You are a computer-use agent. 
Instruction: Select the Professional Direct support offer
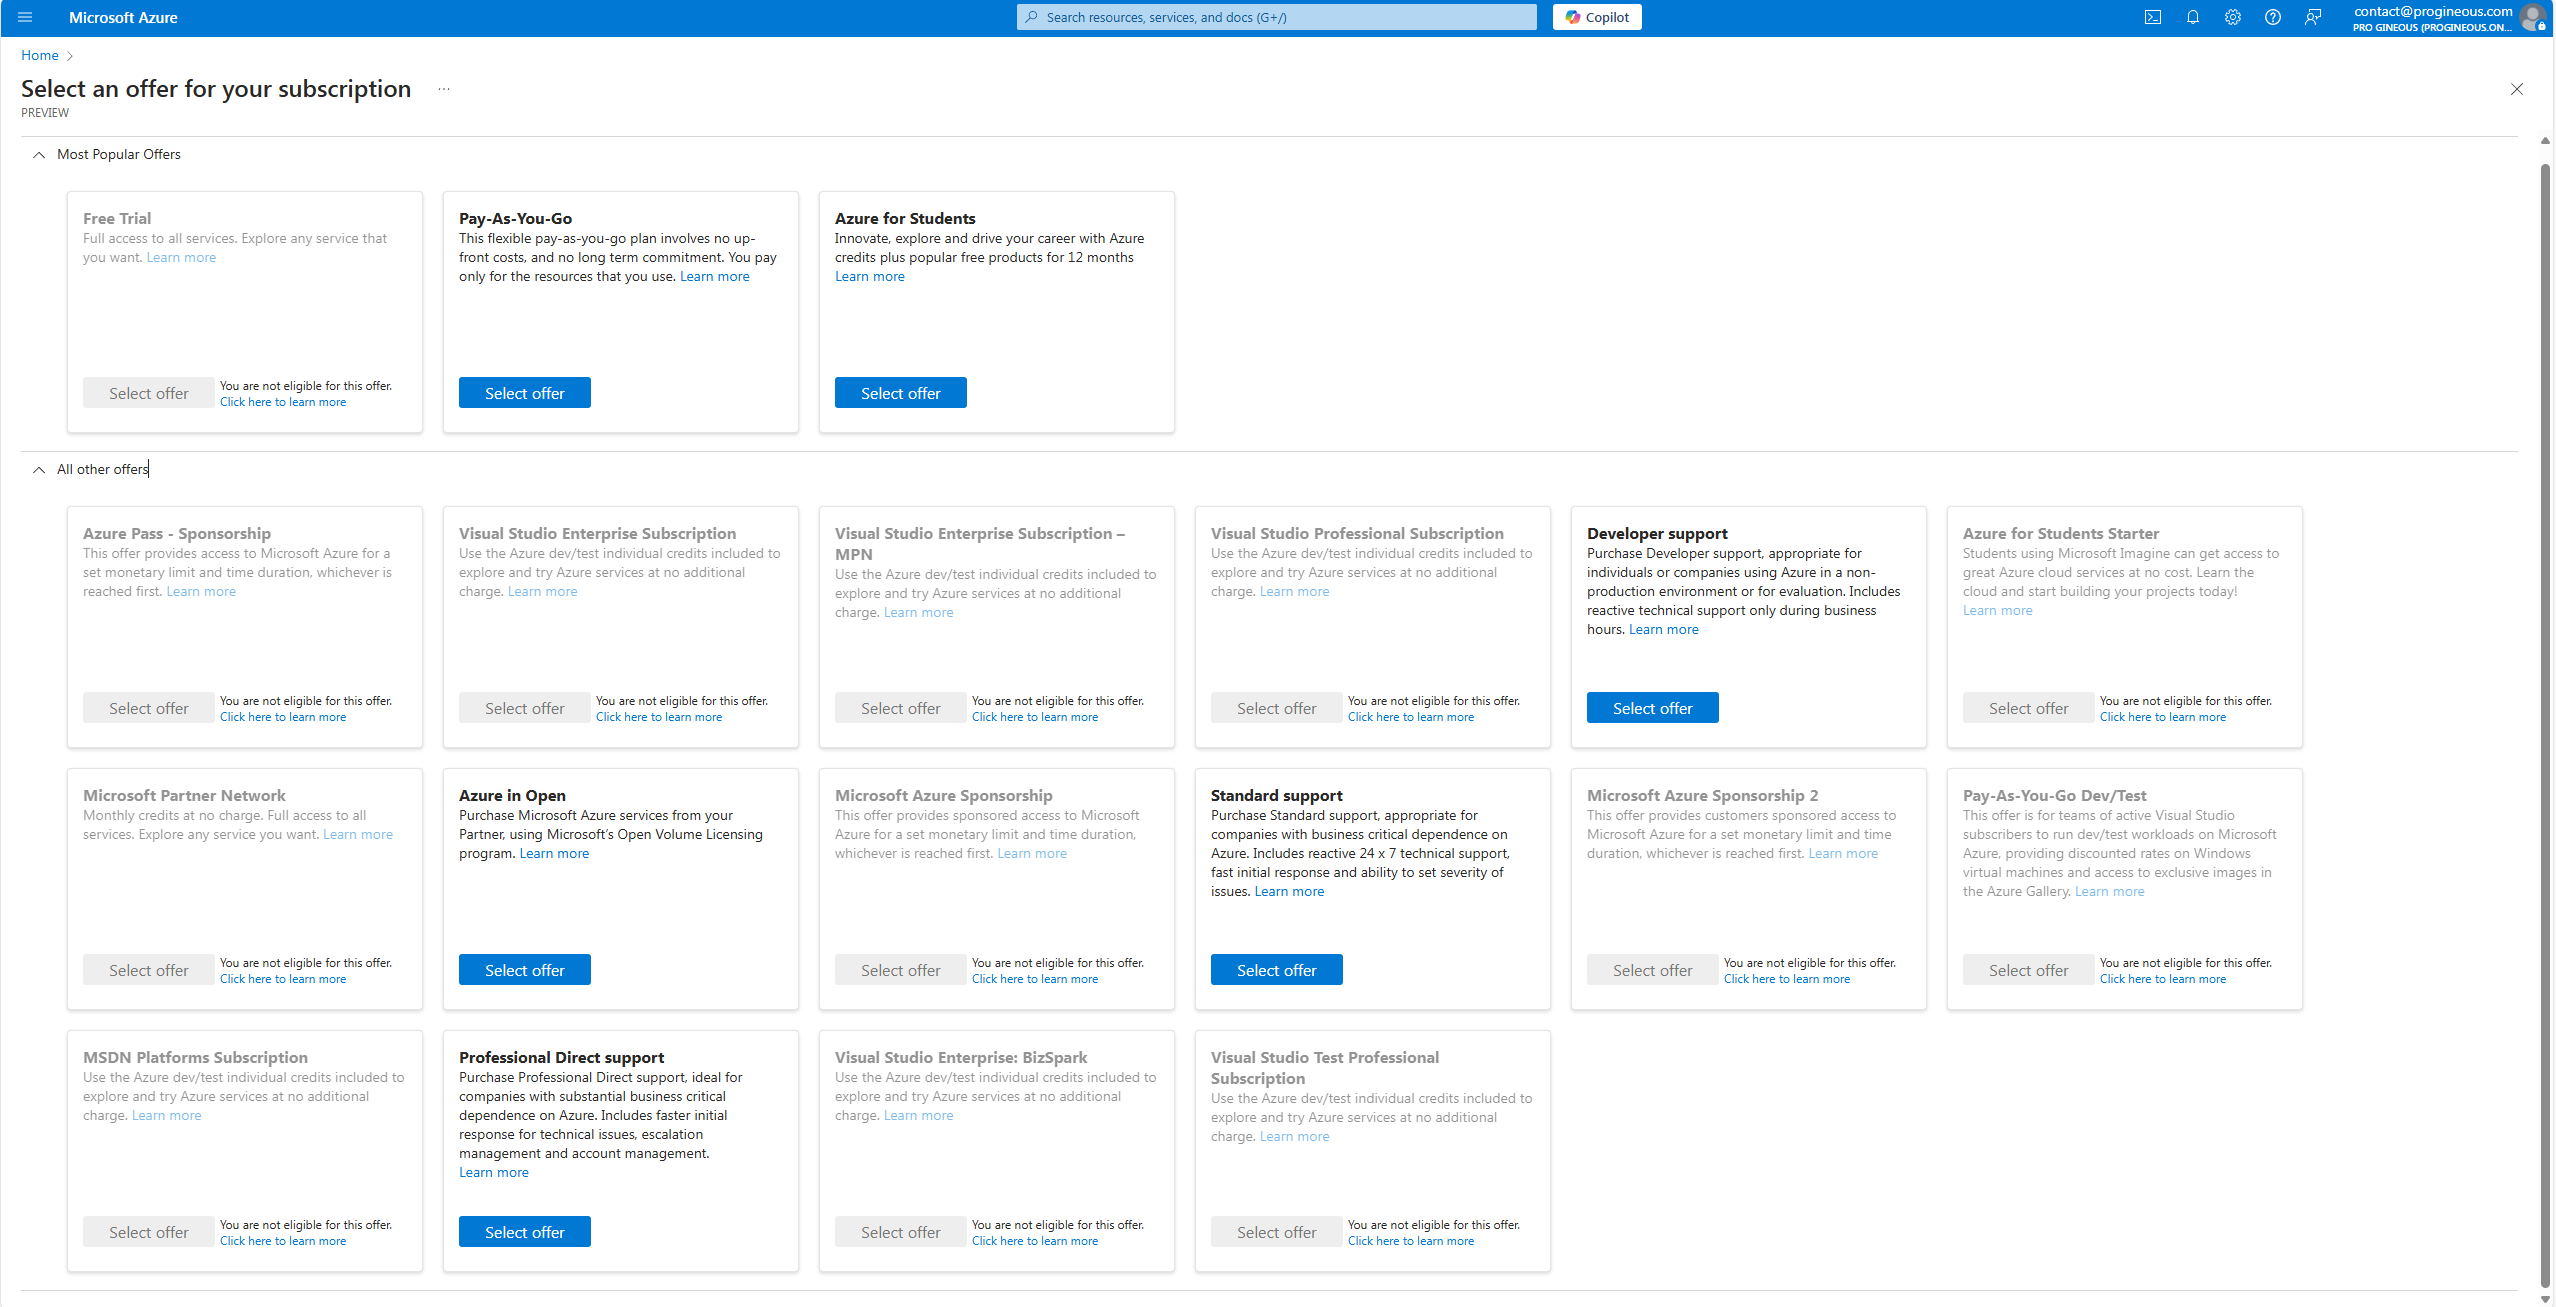(x=524, y=1232)
